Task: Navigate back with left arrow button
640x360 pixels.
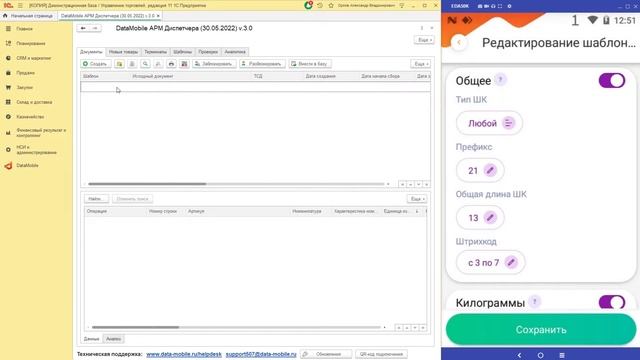Action: (x=83, y=28)
